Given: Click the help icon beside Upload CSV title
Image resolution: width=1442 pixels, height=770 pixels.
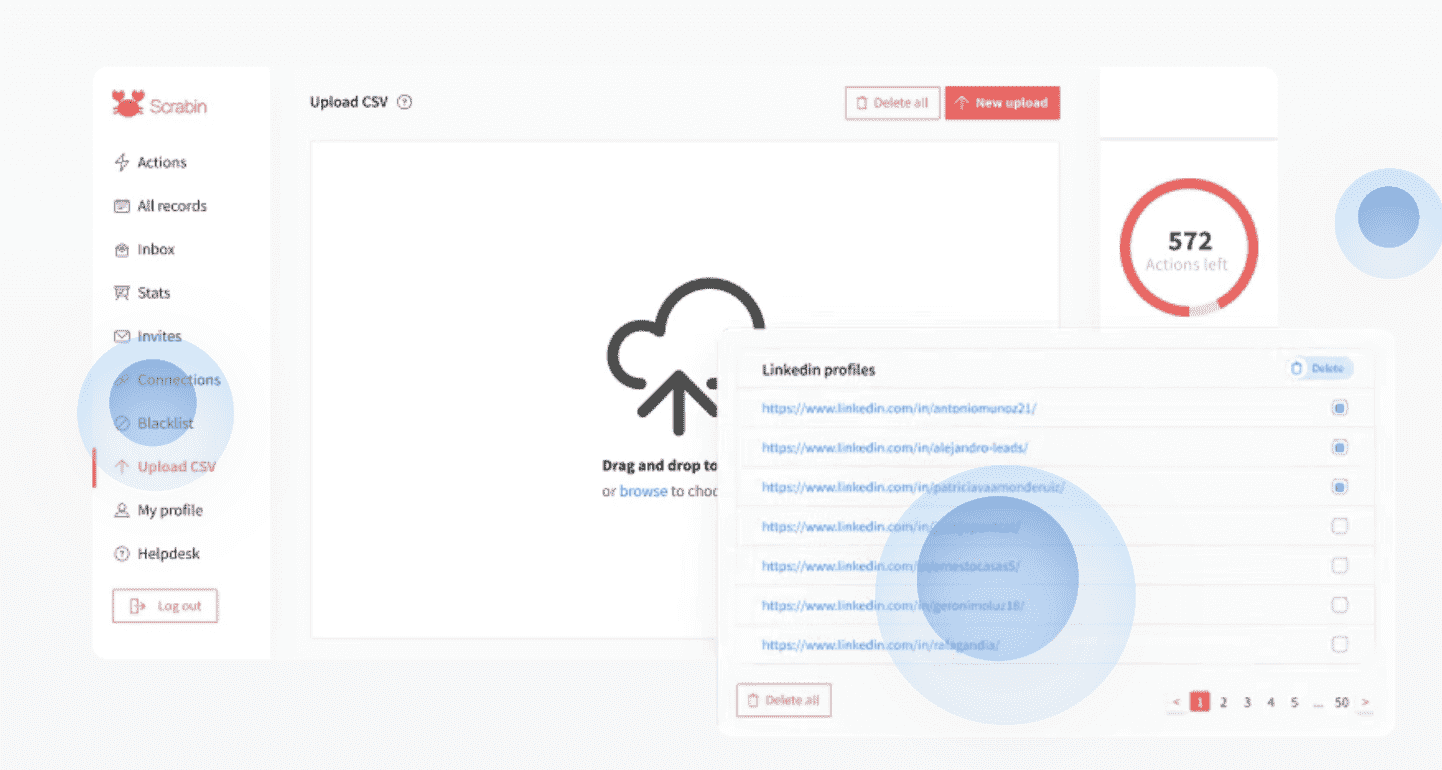Looking at the screenshot, I should (404, 102).
